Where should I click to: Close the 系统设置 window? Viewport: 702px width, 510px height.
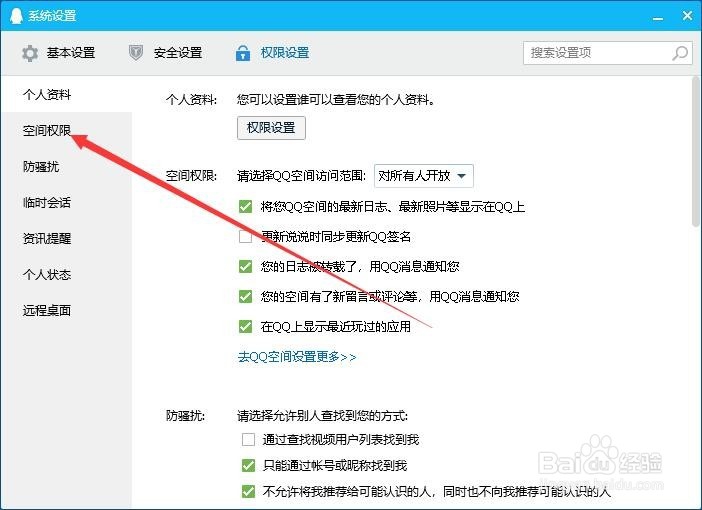tap(687, 16)
